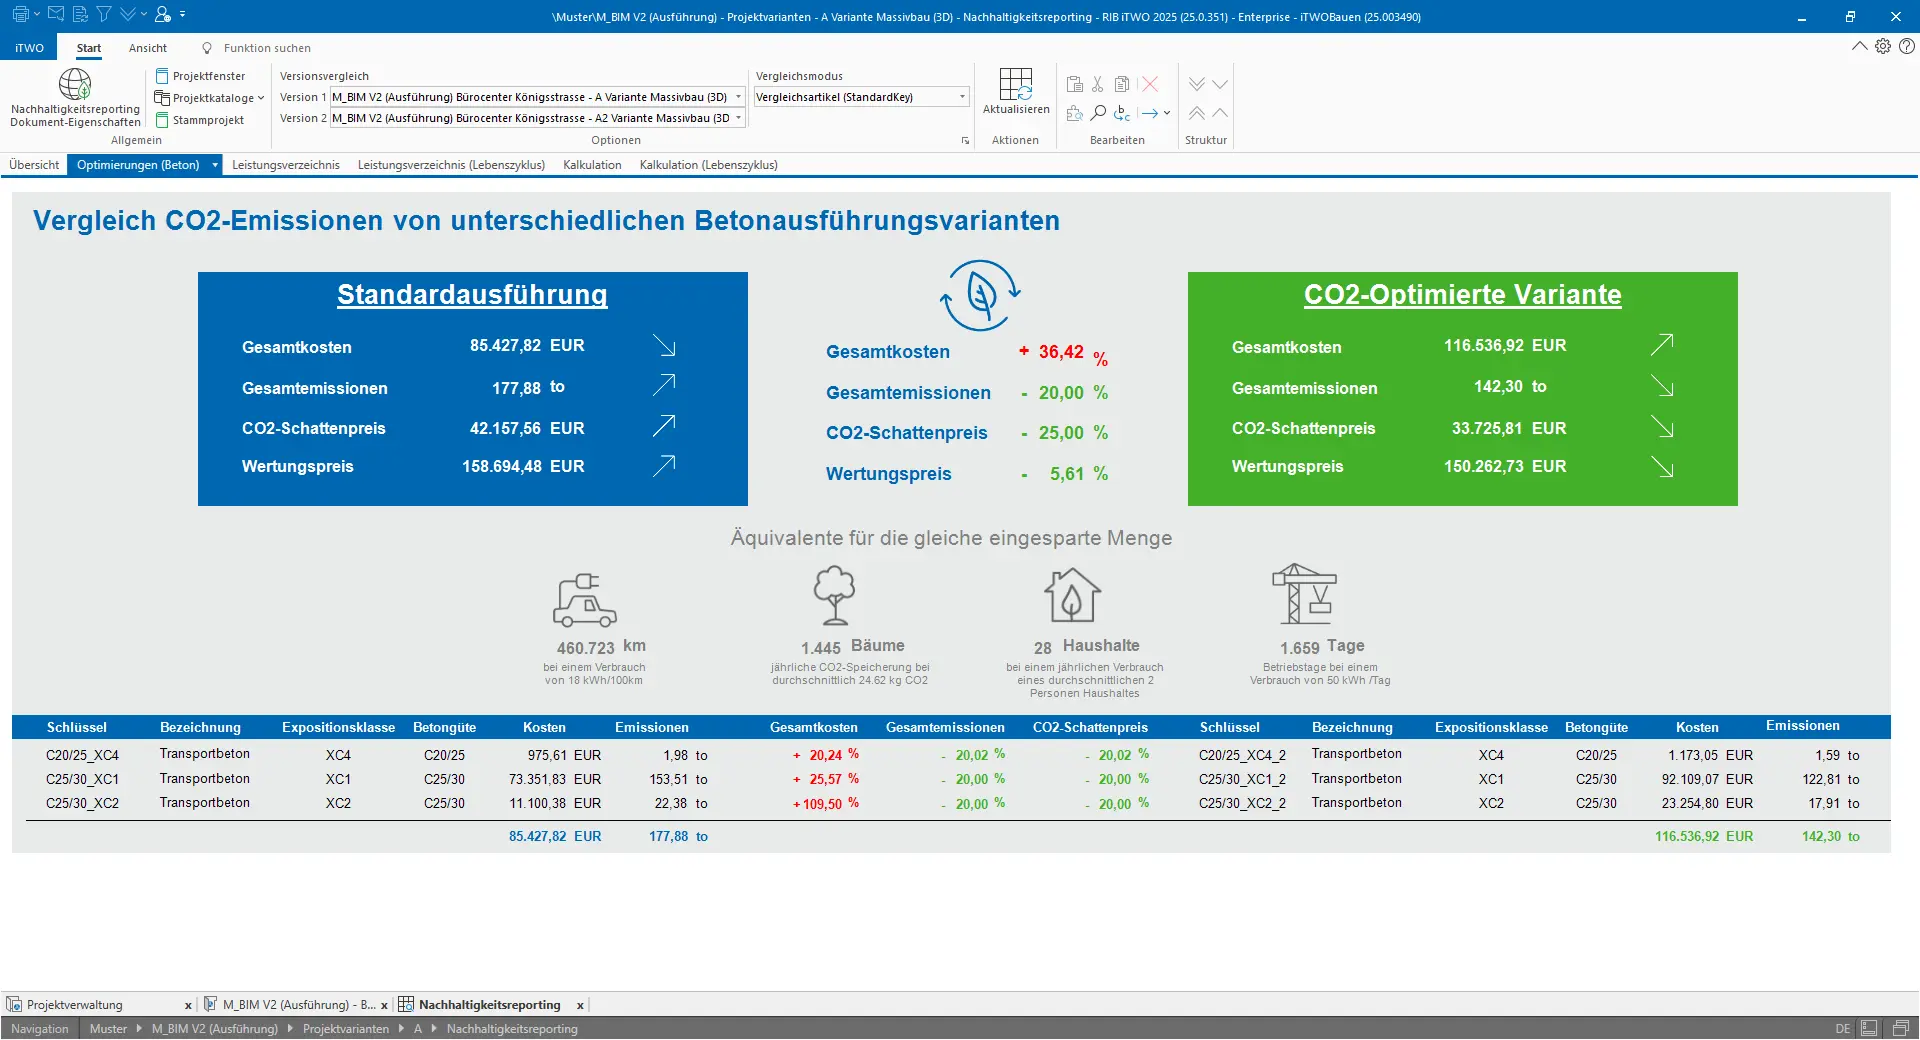Viewport: 1920px width, 1040px height.
Task: Open the Version 2 dropdown
Action: point(738,118)
